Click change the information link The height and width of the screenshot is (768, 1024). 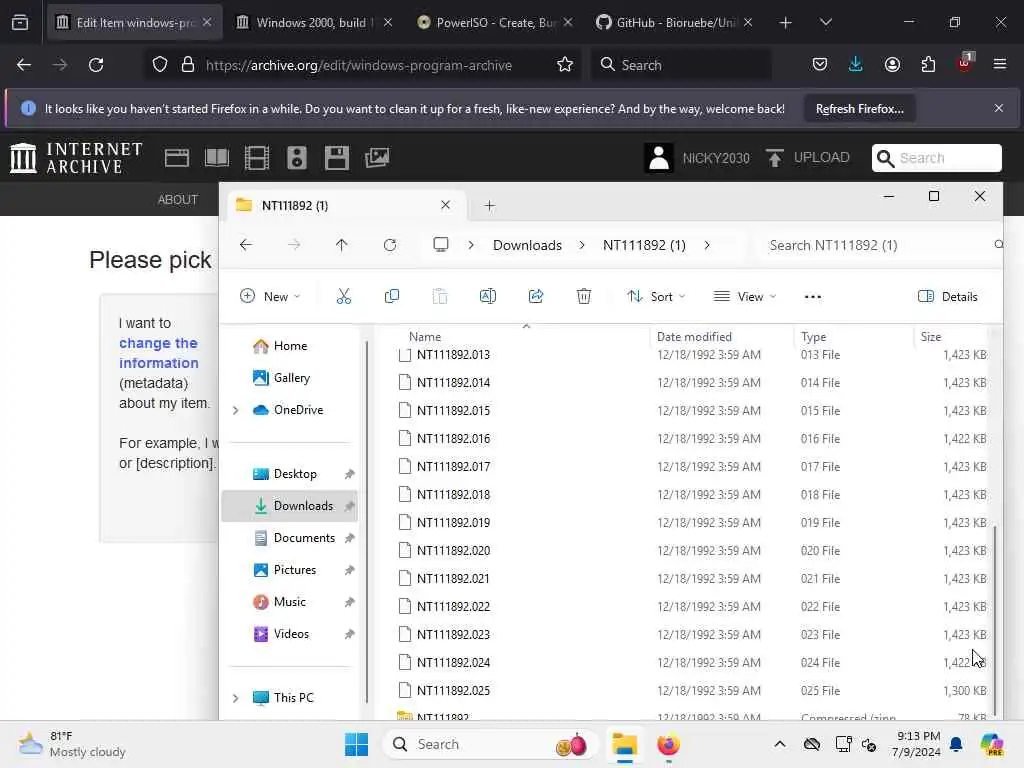point(159,353)
